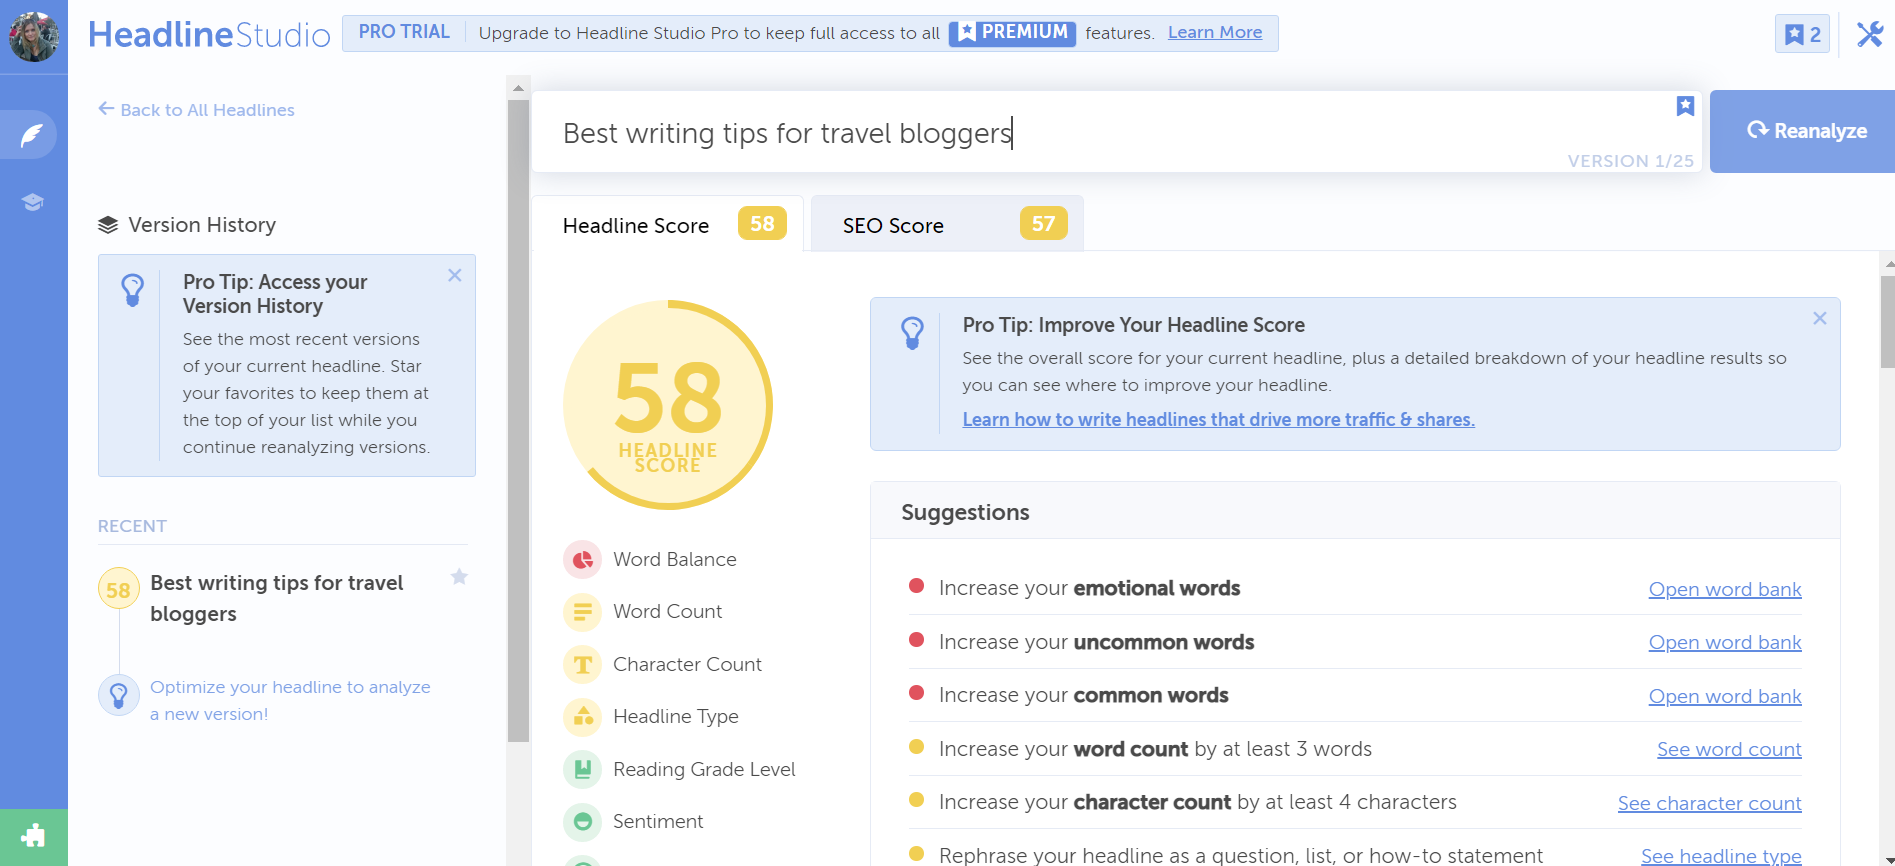Go back to All Headlines
Image resolution: width=1895 pixels, height=866 pixels.
(x=196, y=110)
